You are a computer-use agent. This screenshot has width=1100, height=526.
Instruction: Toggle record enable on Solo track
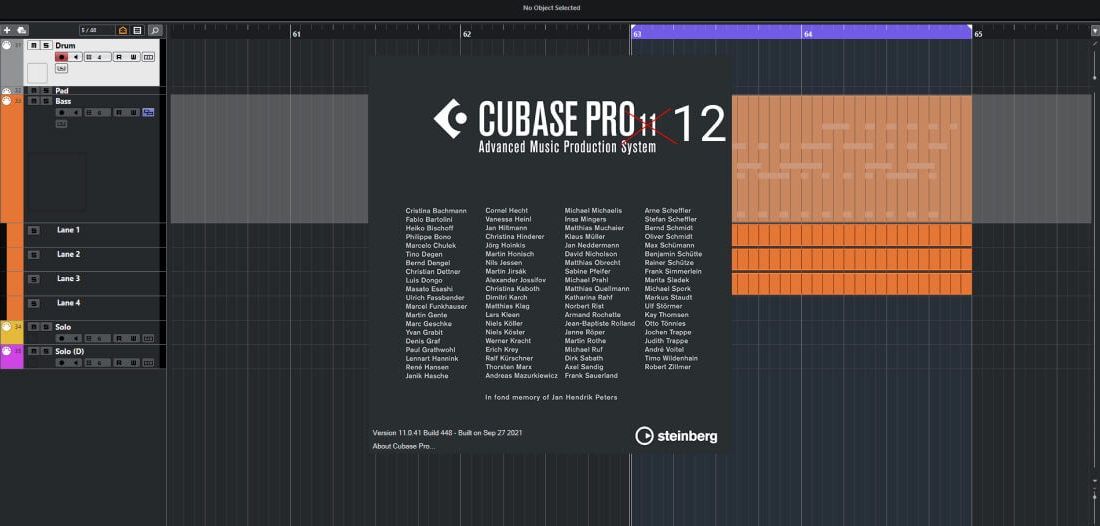click(62, 339)
